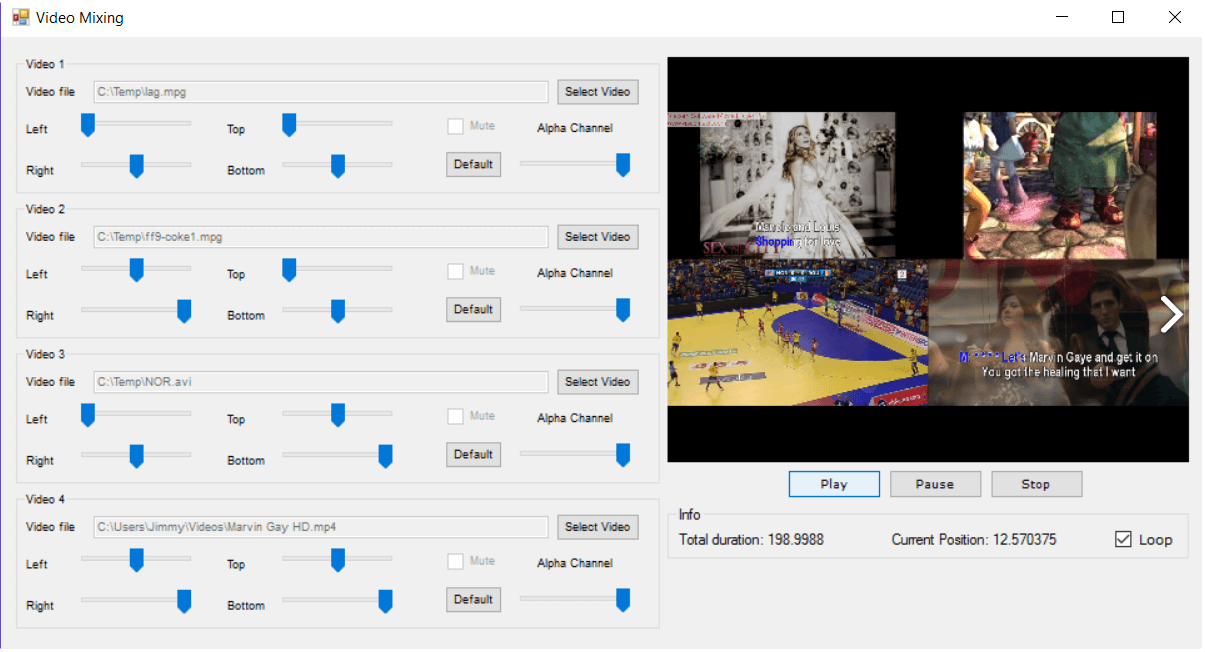Click Select Video button for Video 2
Screen dimensions: 1205x652
597,237
